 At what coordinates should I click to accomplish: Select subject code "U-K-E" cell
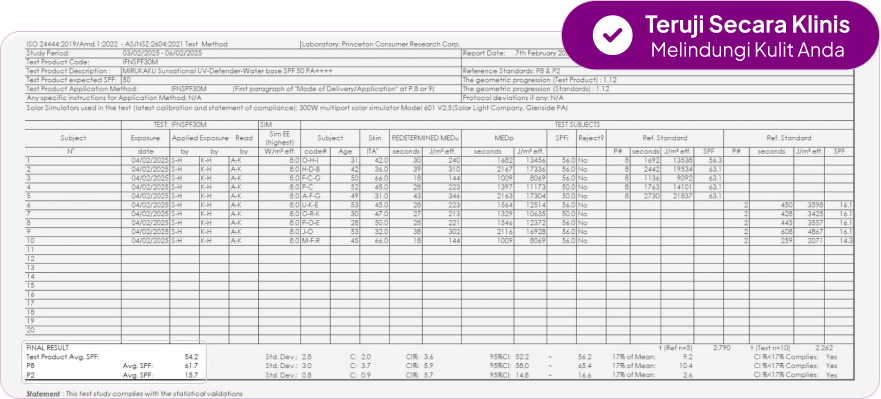click(311, 206)
